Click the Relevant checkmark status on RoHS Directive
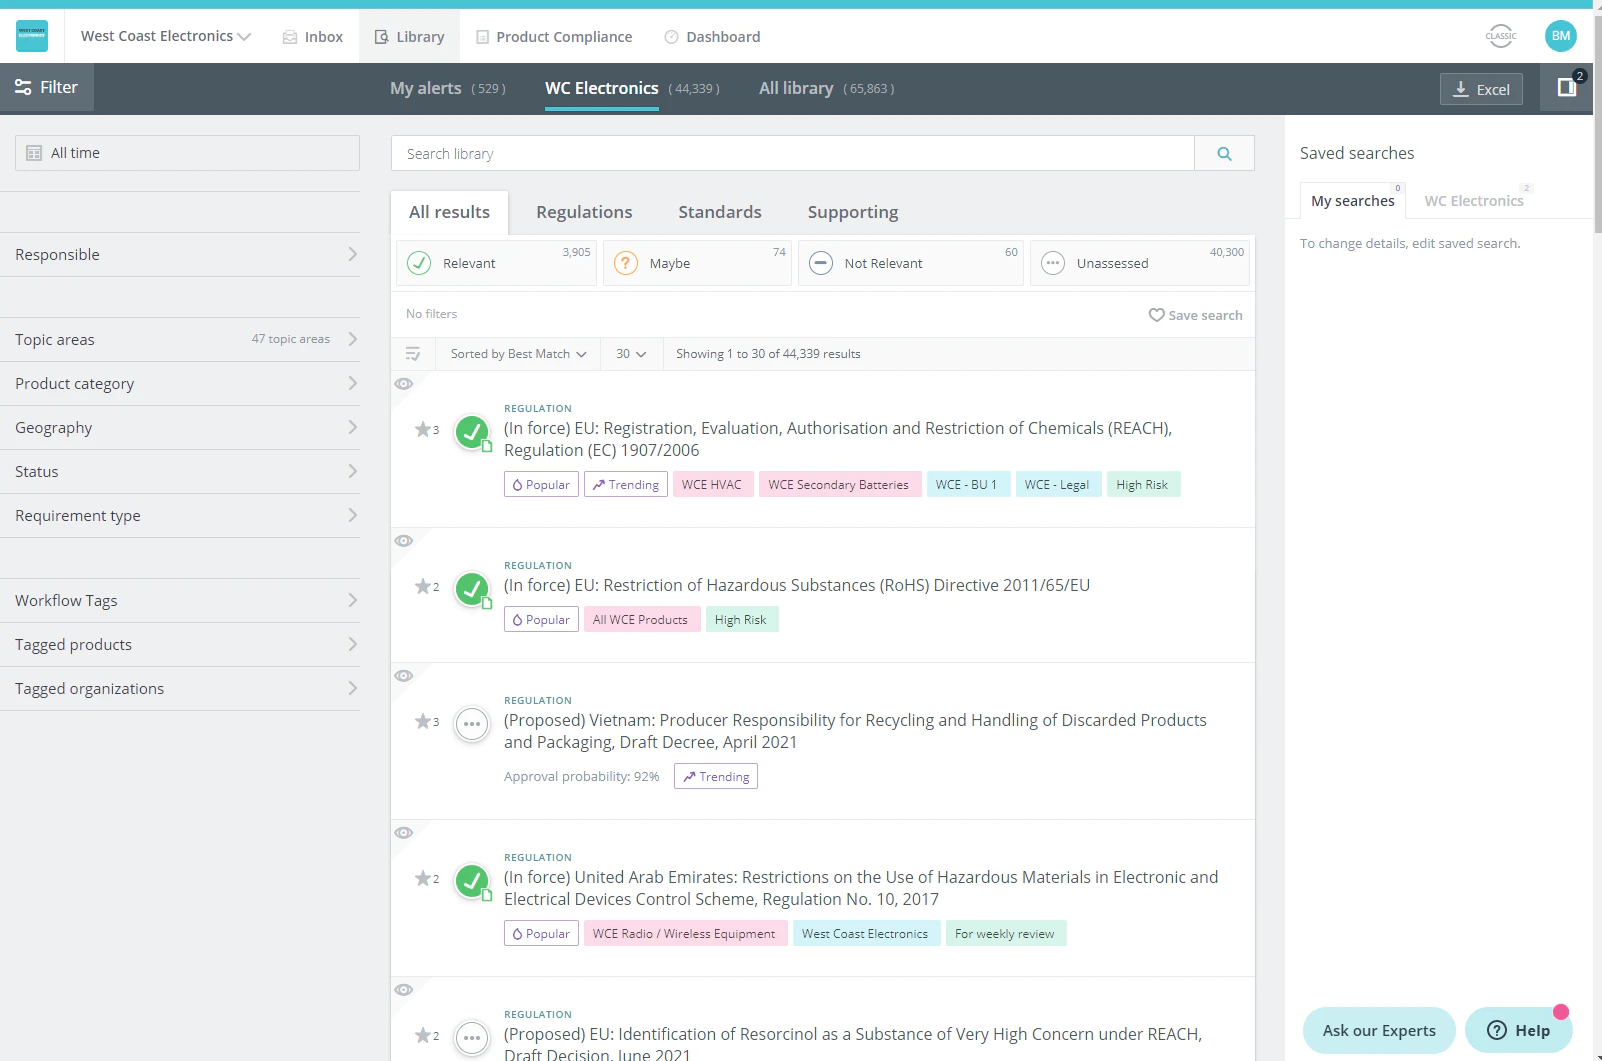1602x1061 pixels. click(x=472, y=589)
